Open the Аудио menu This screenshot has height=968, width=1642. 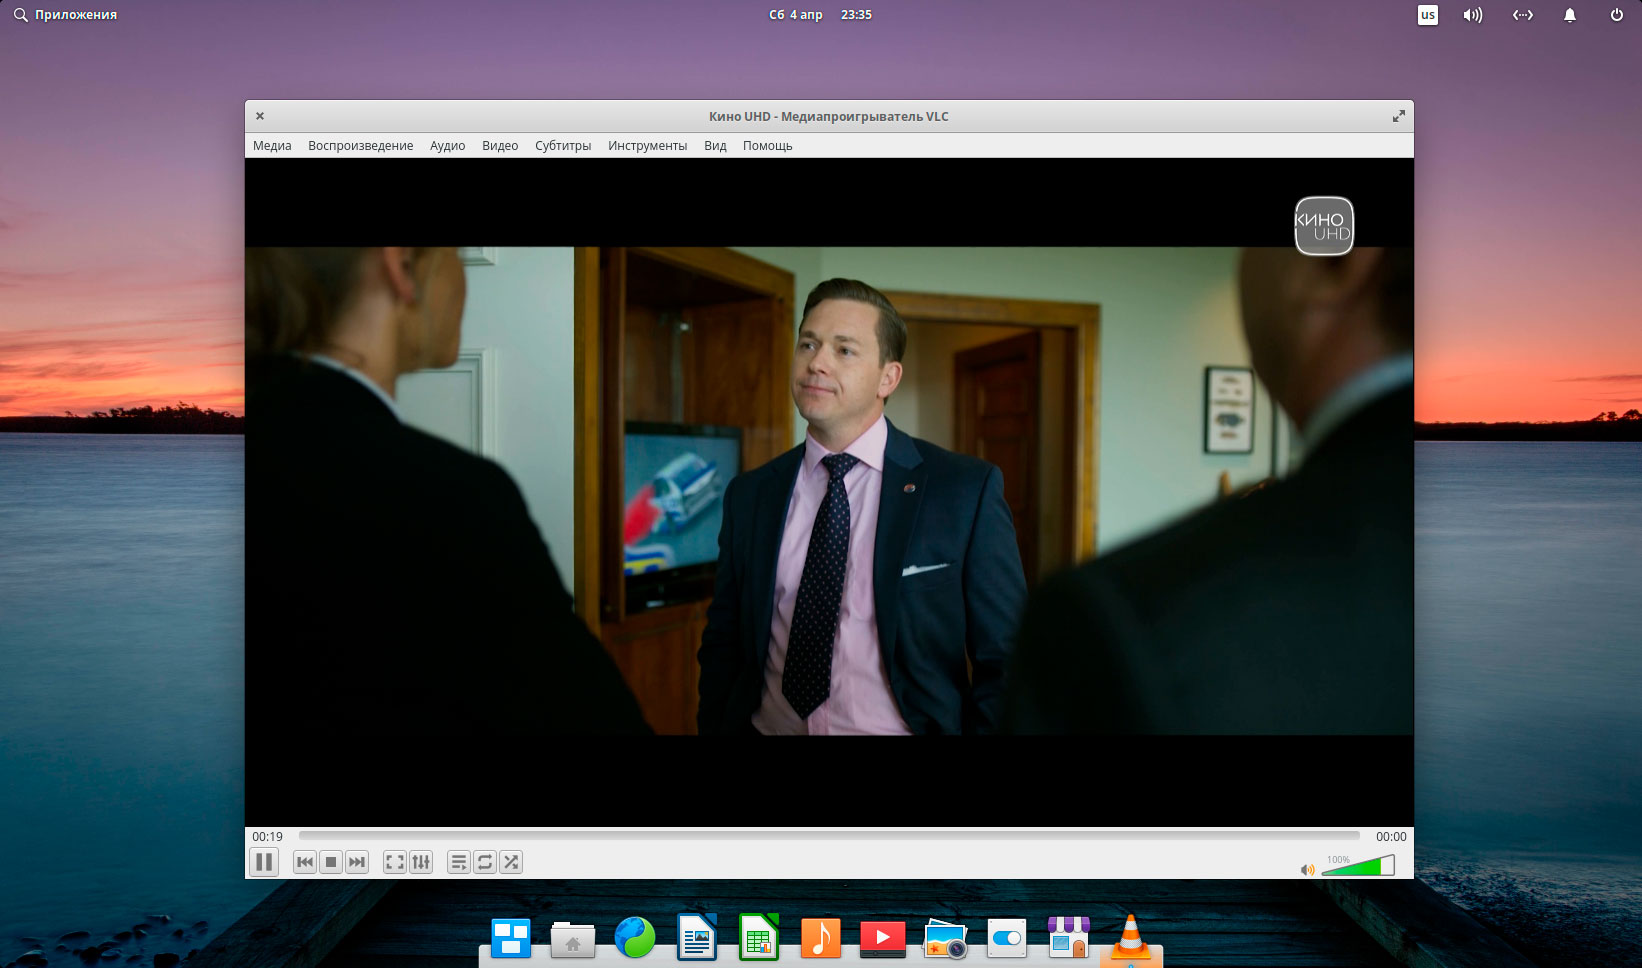447,146
